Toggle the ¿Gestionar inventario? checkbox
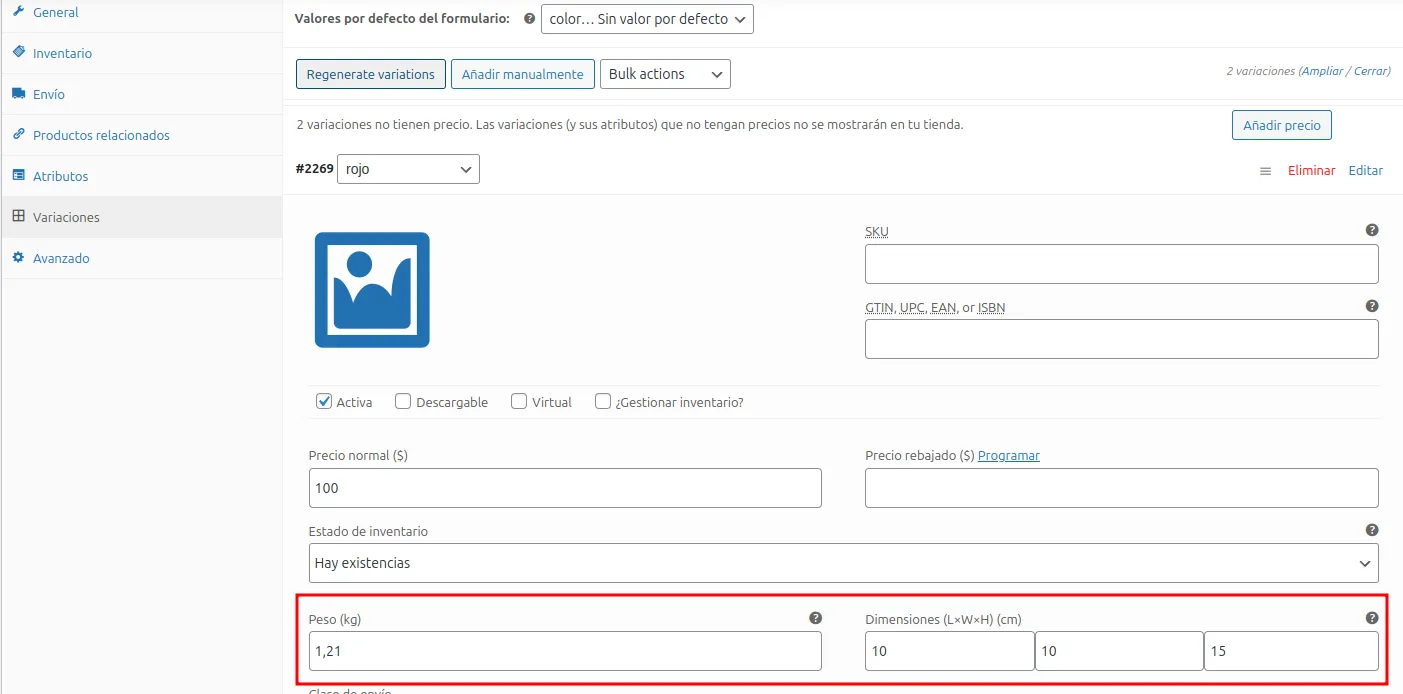The image size is (1403, 694). (603, 402)
